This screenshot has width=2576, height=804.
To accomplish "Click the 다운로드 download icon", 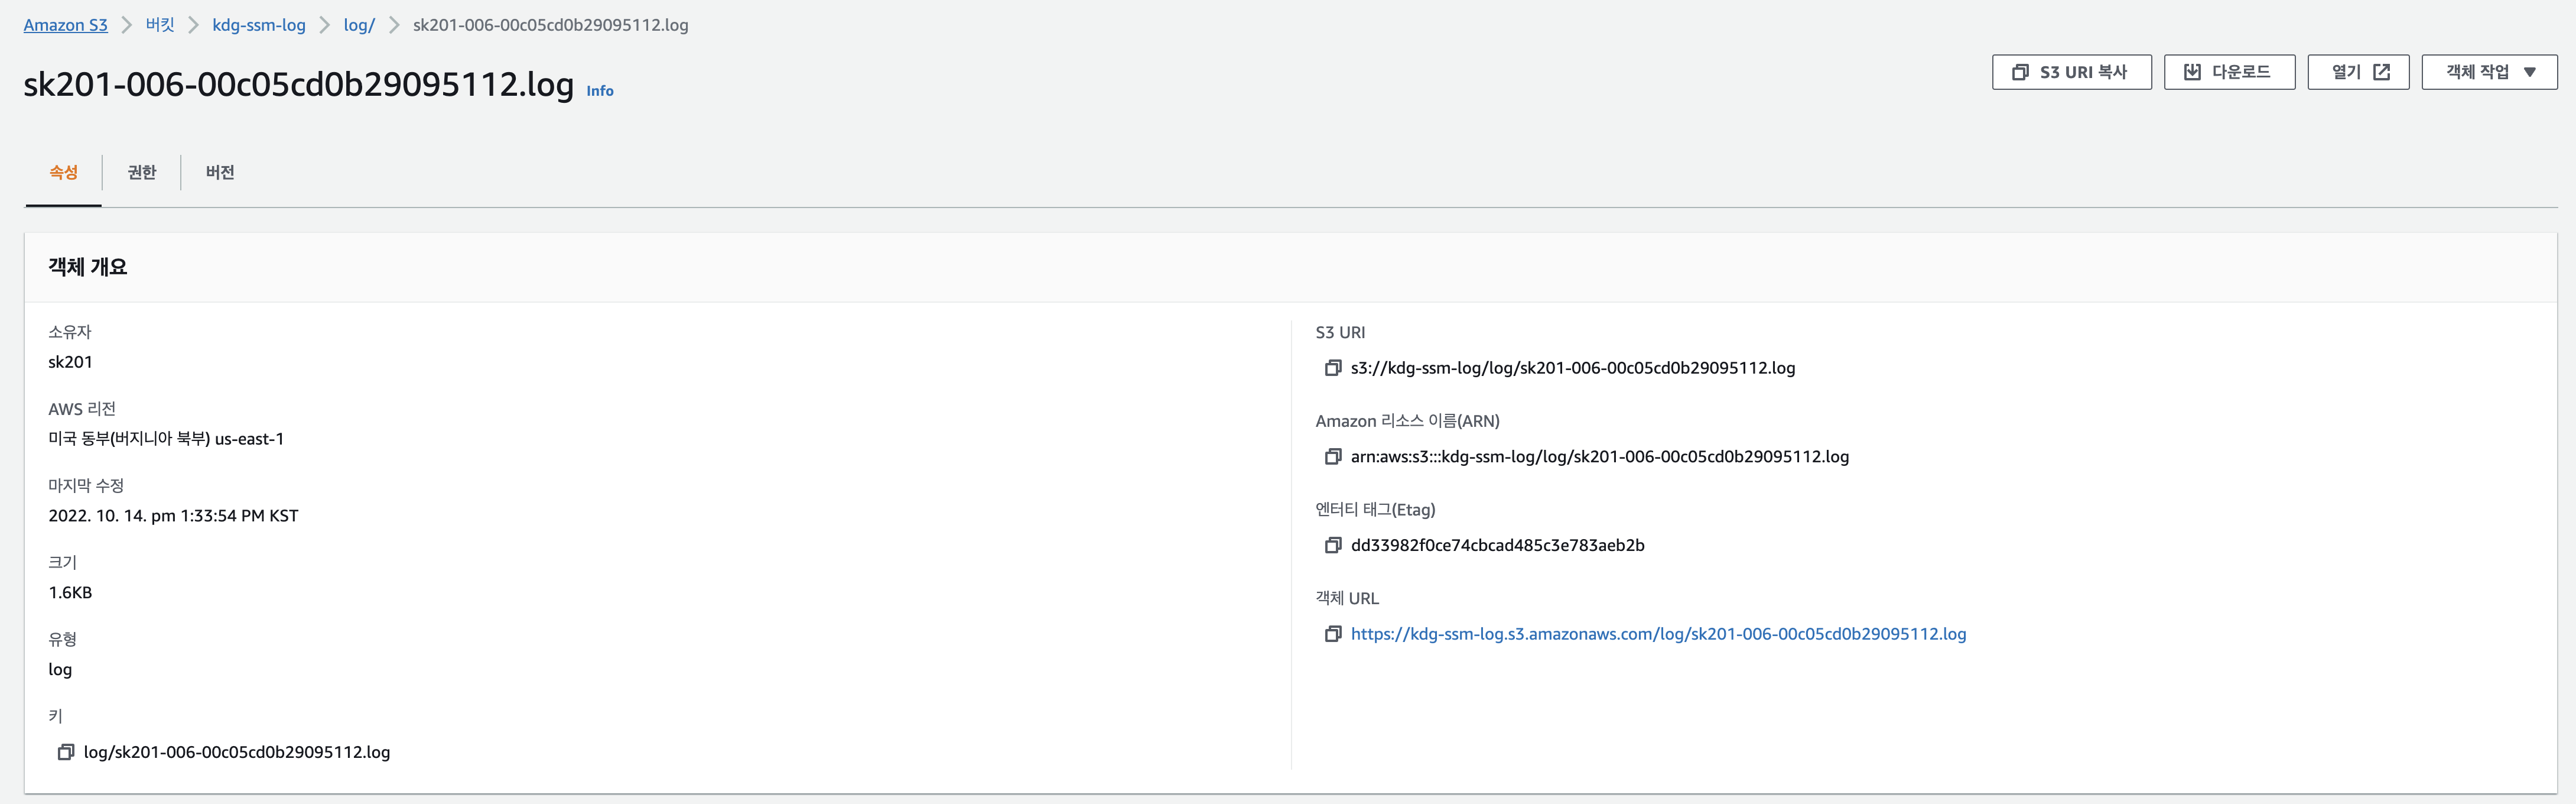I will (2192, 72).
